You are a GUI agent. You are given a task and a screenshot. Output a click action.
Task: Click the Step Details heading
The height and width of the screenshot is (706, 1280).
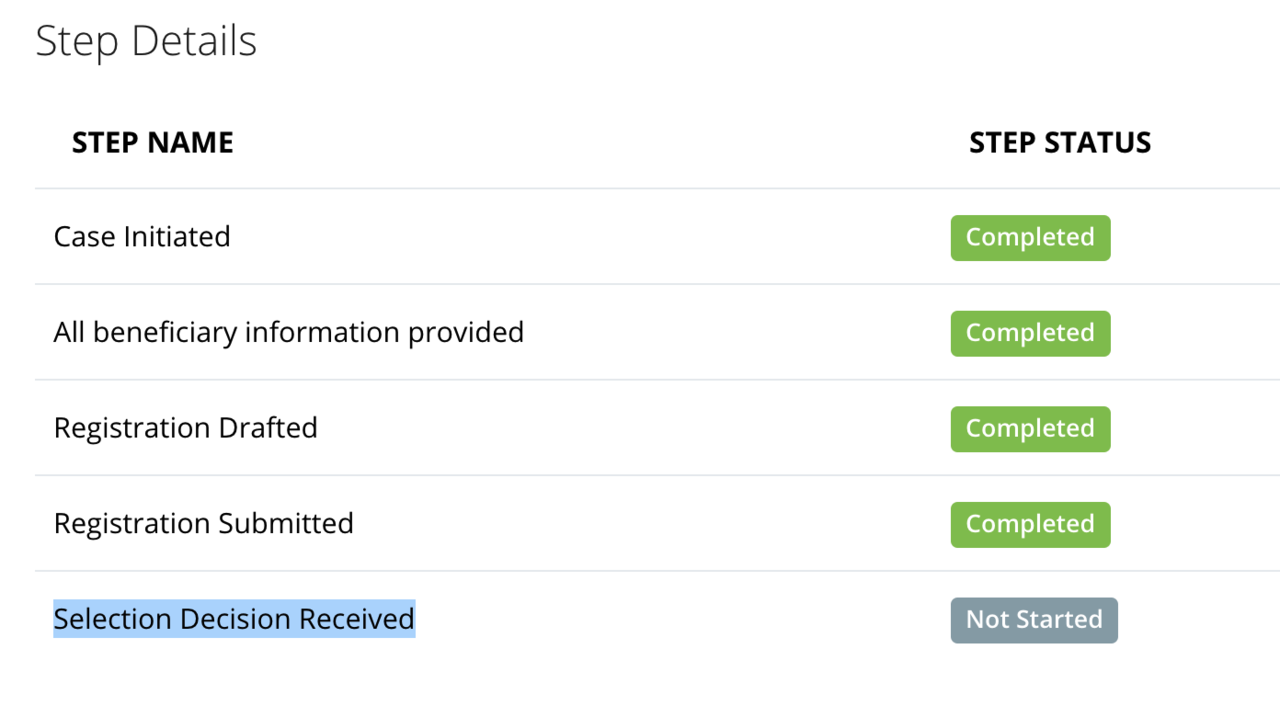point(146,41)
